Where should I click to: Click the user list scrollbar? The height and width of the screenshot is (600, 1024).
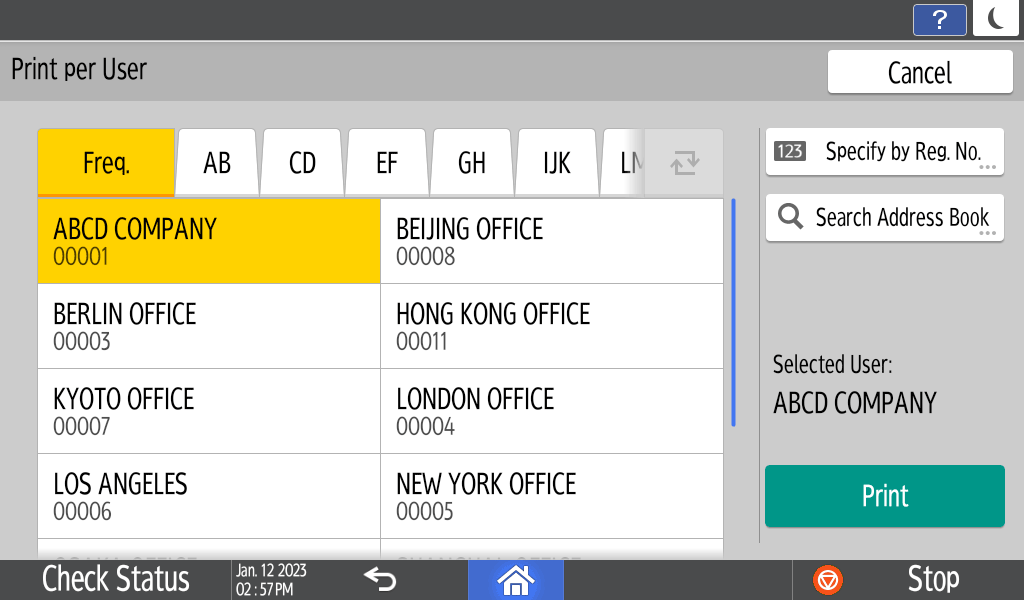point(733,312)
